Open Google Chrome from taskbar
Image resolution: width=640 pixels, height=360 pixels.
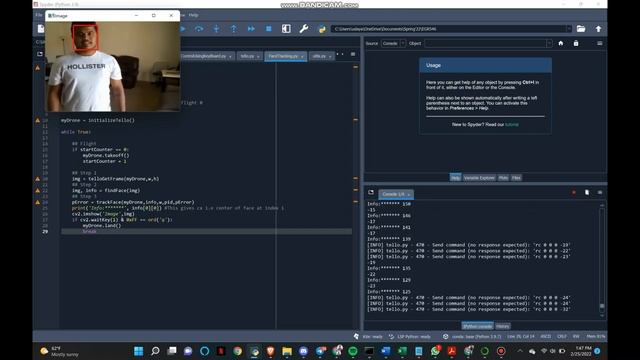coord(237,351)
